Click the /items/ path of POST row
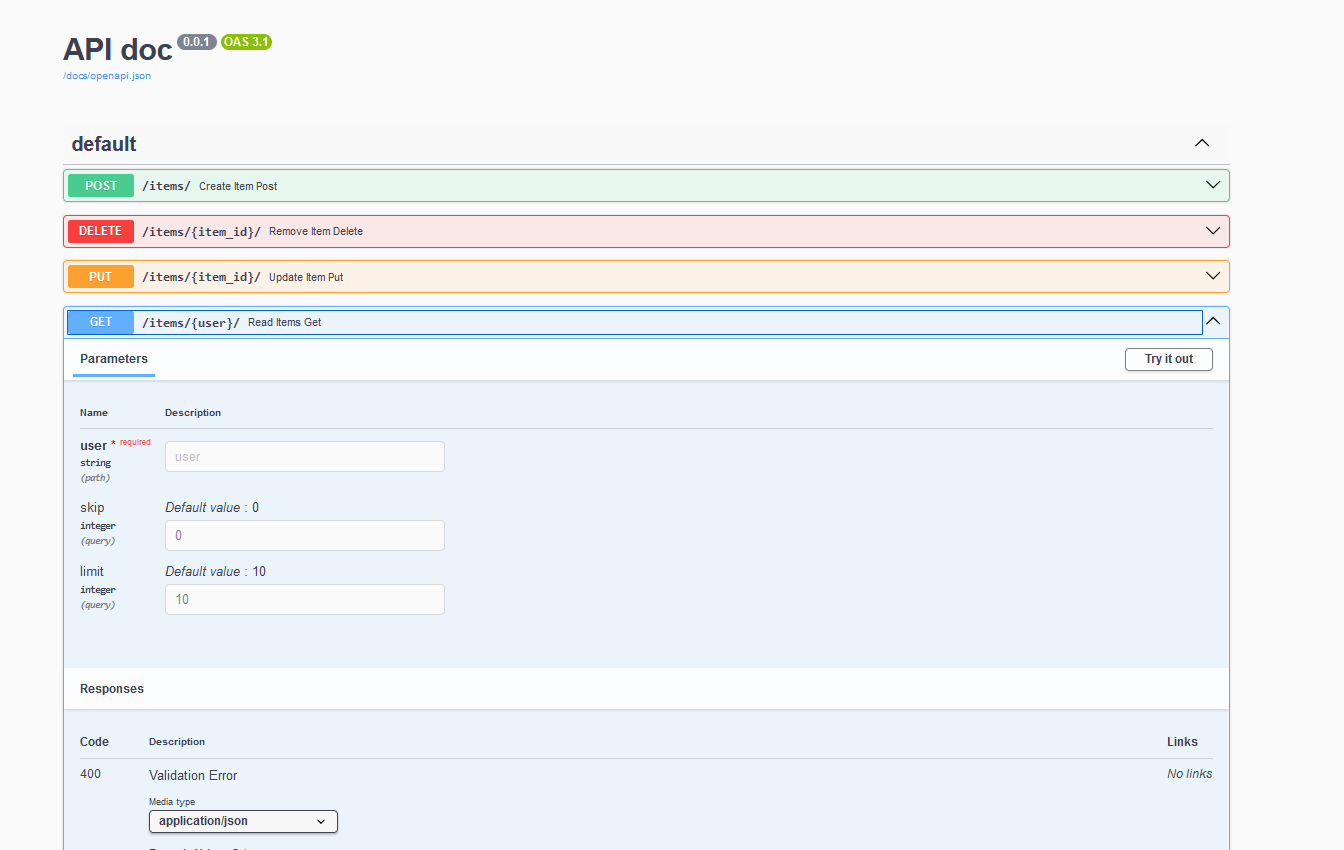This screenshot has width=1344, height=850. pos(166,186)
